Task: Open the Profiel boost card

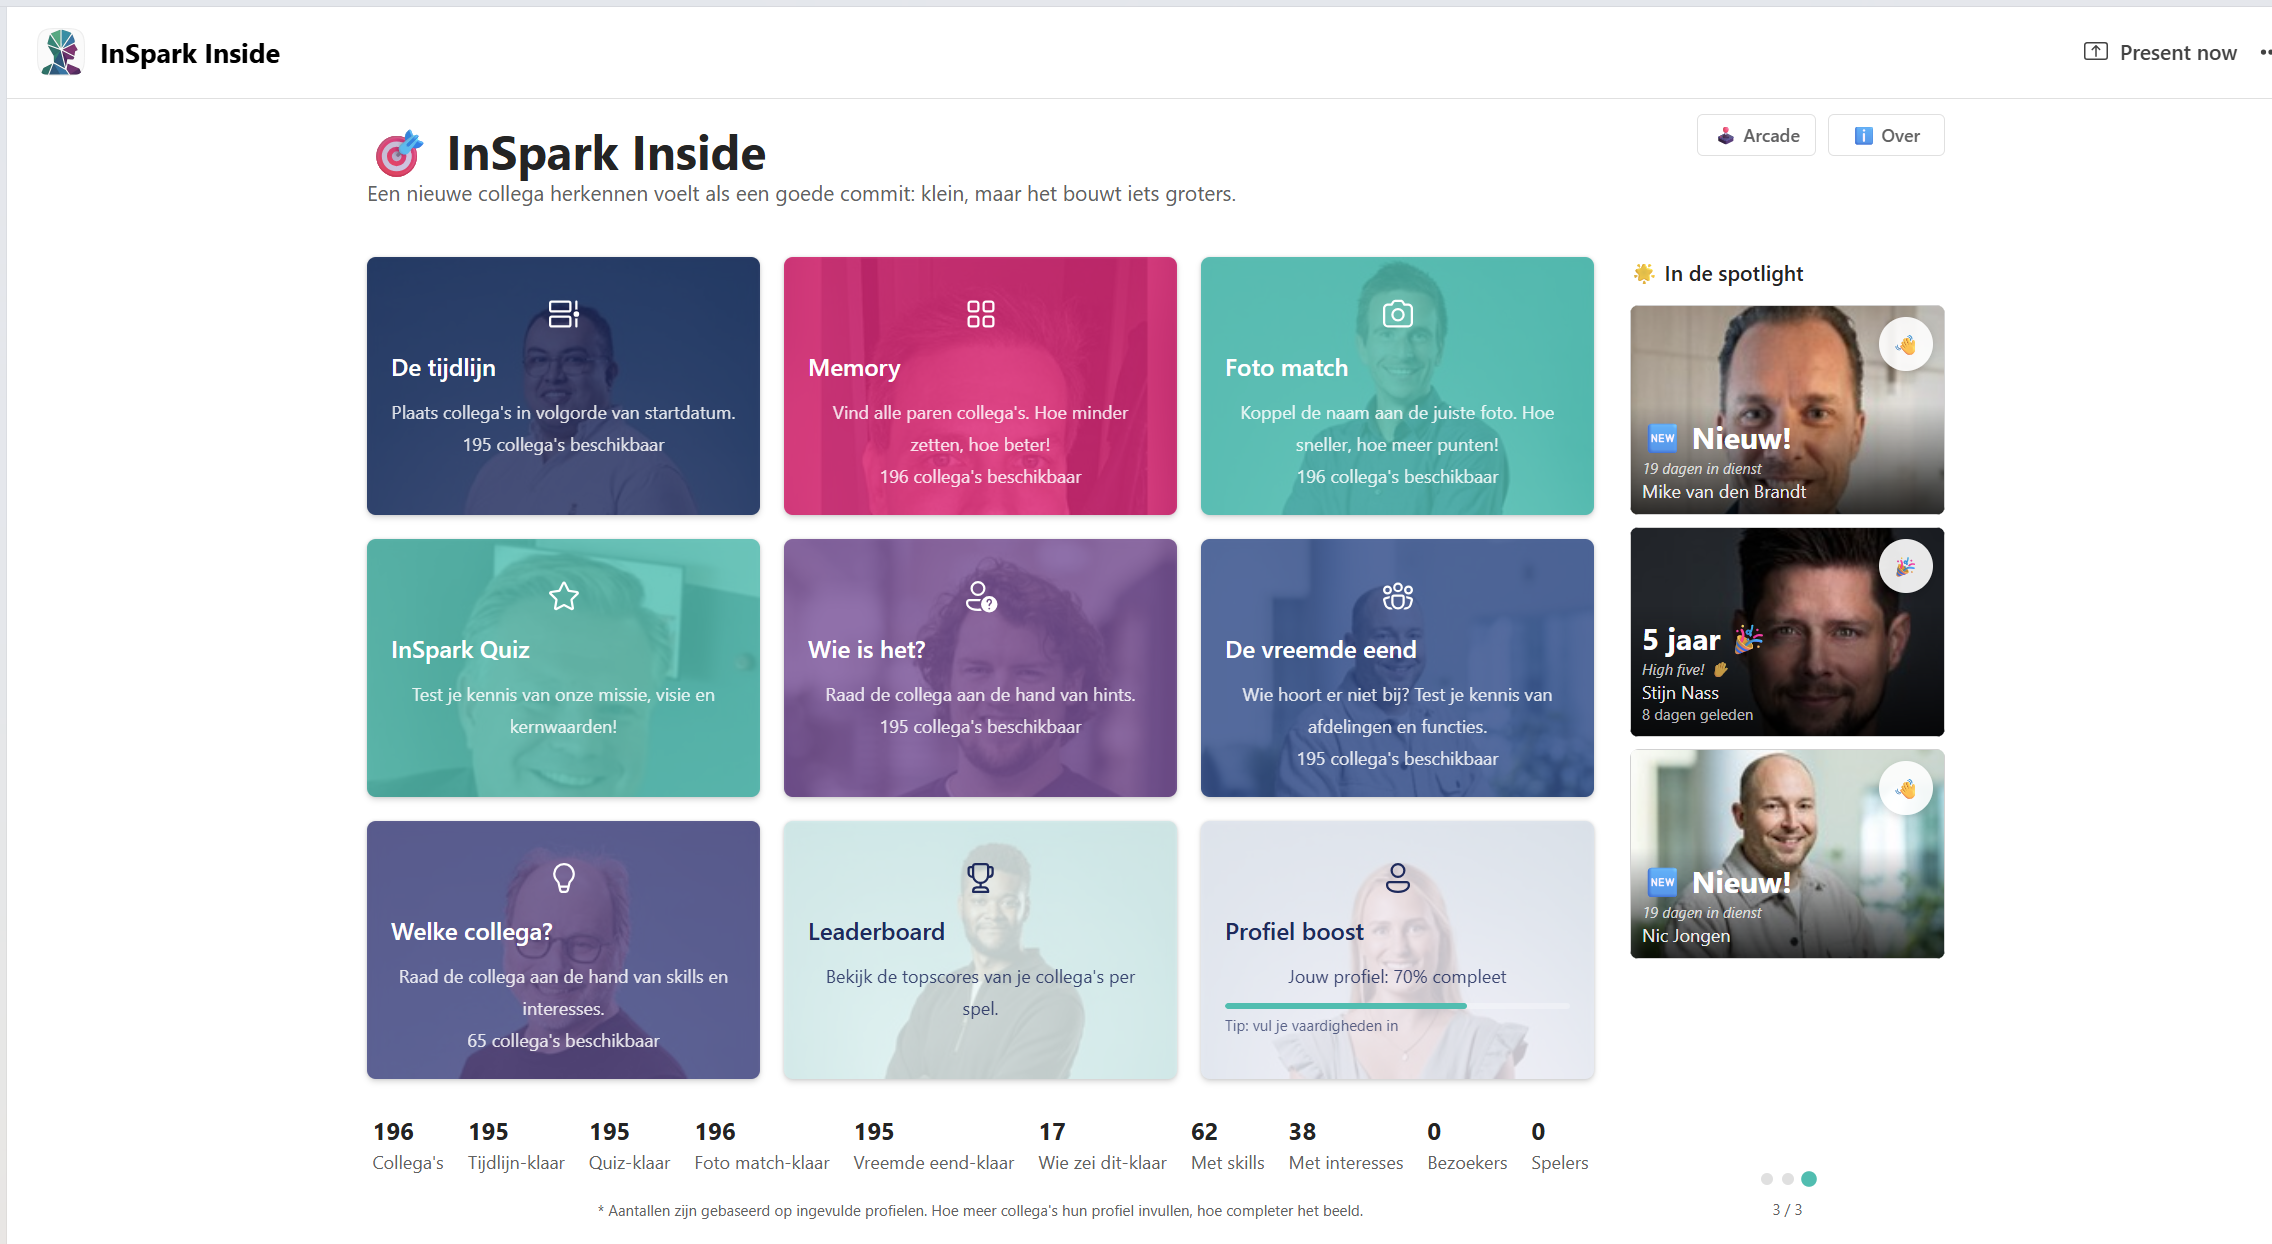Action: (1397, 950)
